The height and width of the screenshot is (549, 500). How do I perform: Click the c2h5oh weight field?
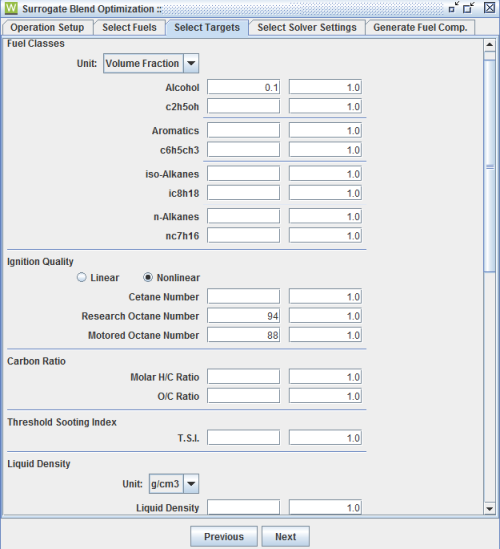pos(325,106)
